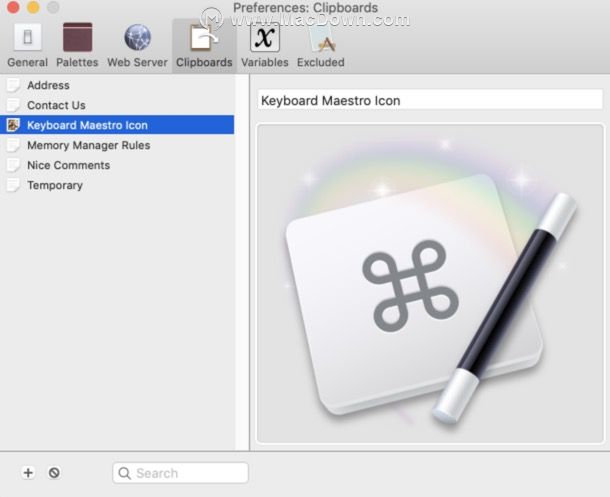This screenshot has width=610, height=497.
Task: Minimize the Preferences window with yellow button
Action: (x=33, y=7)
